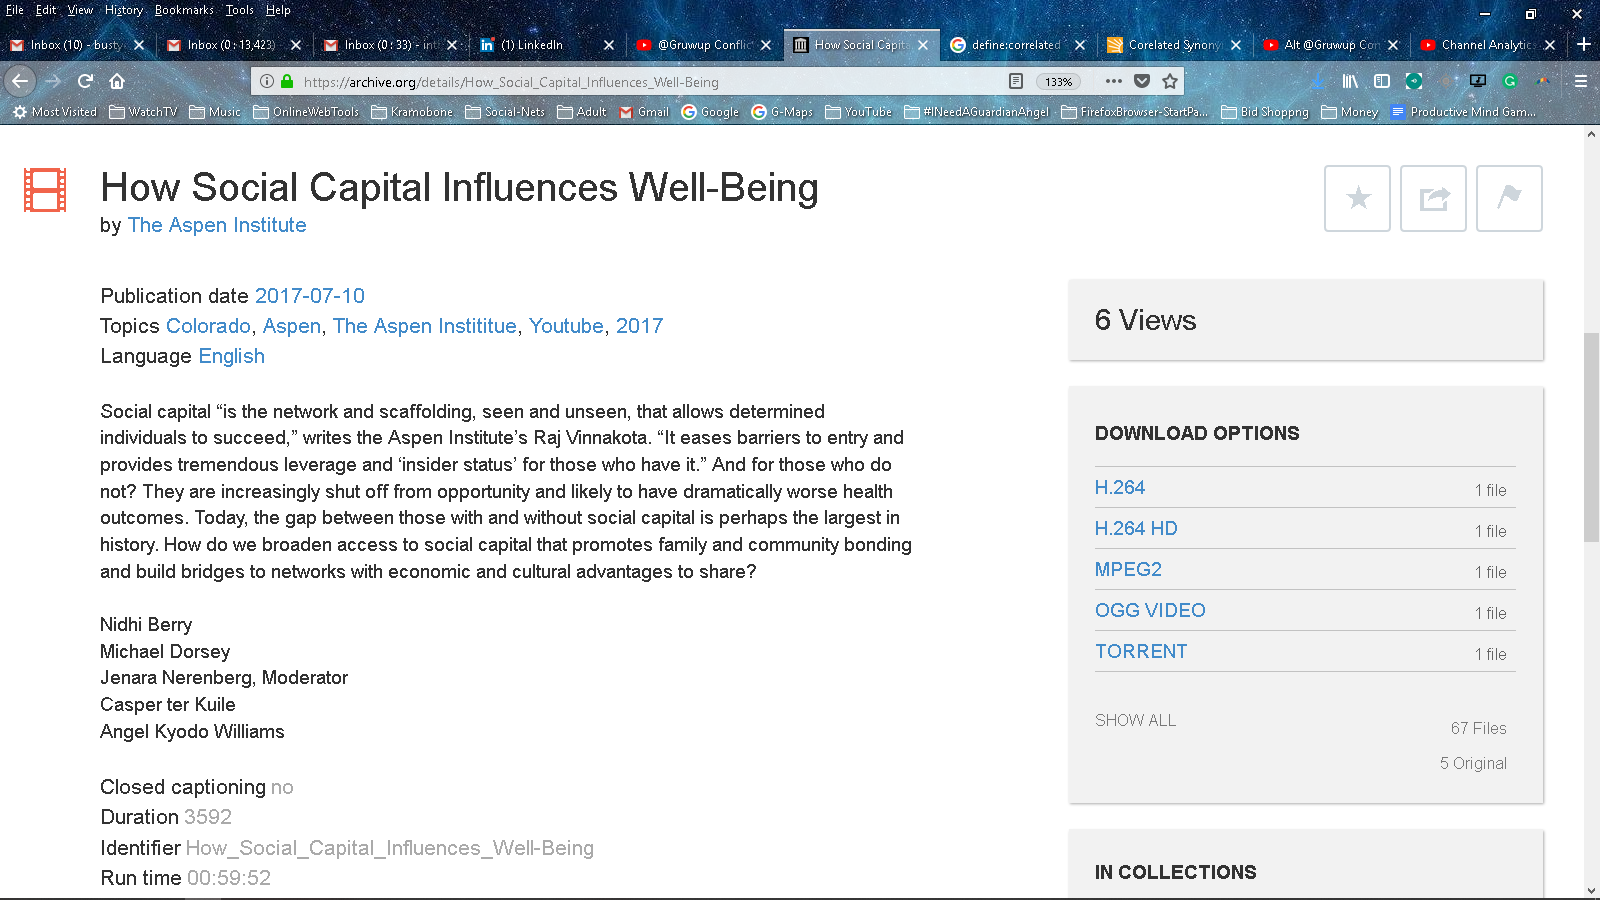Open Social-Nets bookmarks folder

[505, 112]
